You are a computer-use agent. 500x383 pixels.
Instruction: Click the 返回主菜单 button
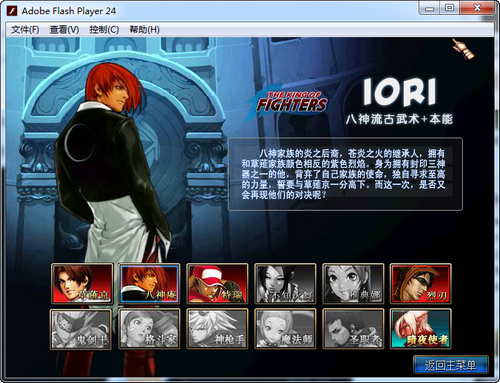[x=451, y=365]
